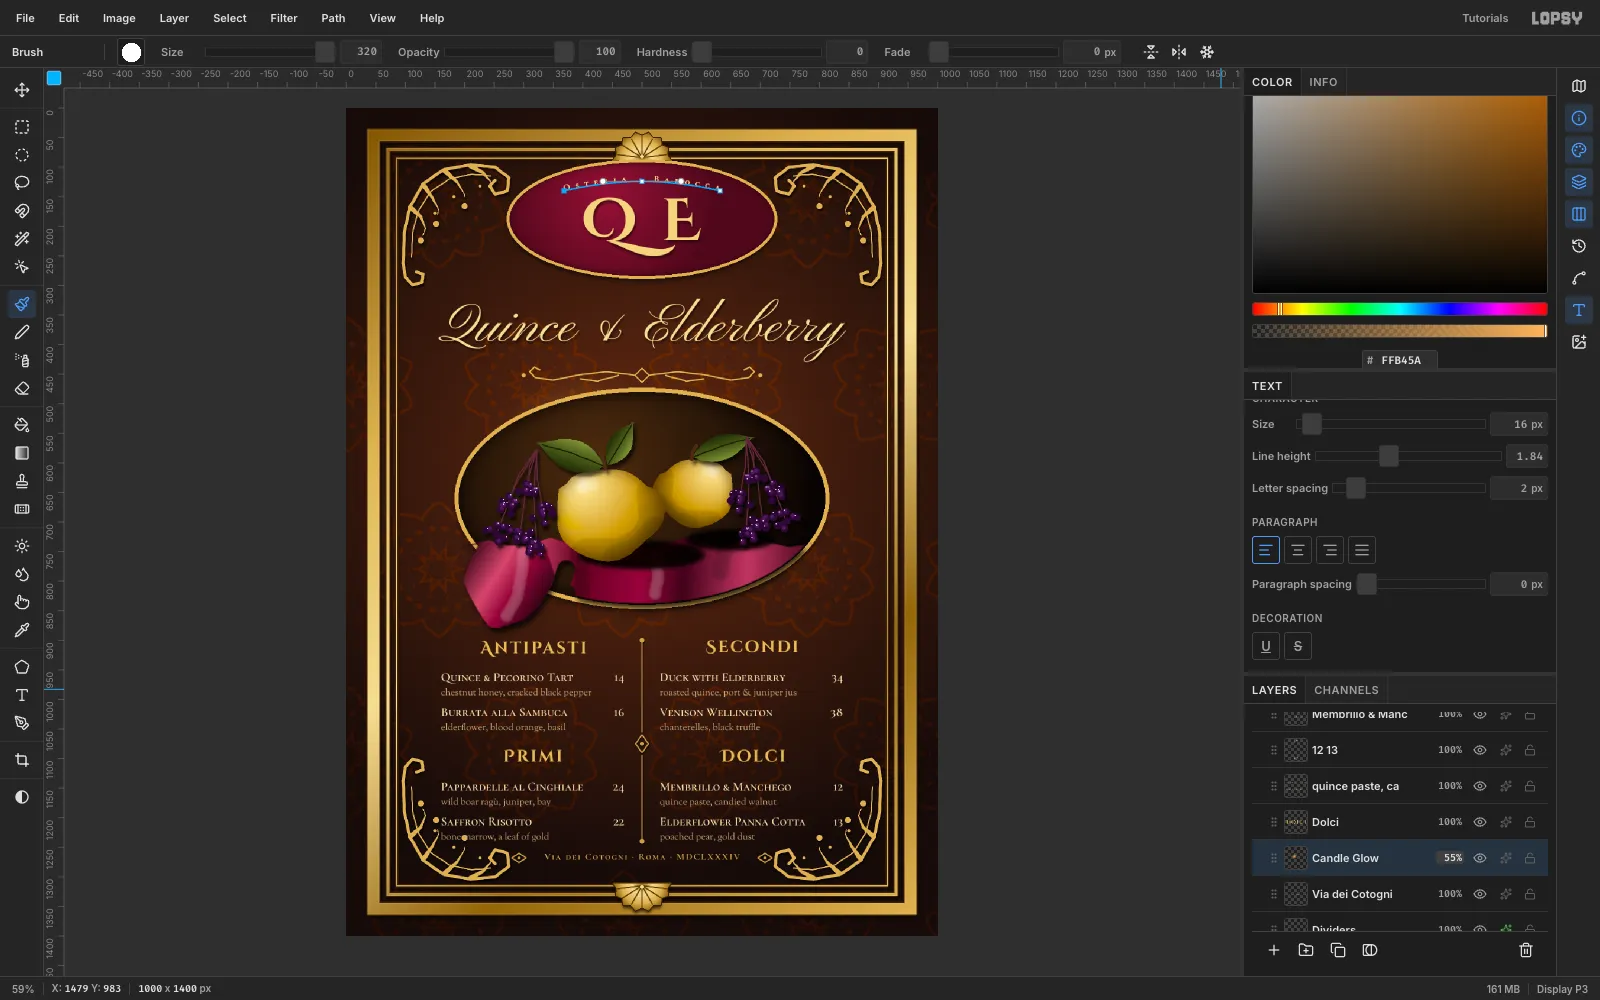The image size is (1600, 1000).
Task: Select the Clone Stamp tool
Action: coord(22,481)
